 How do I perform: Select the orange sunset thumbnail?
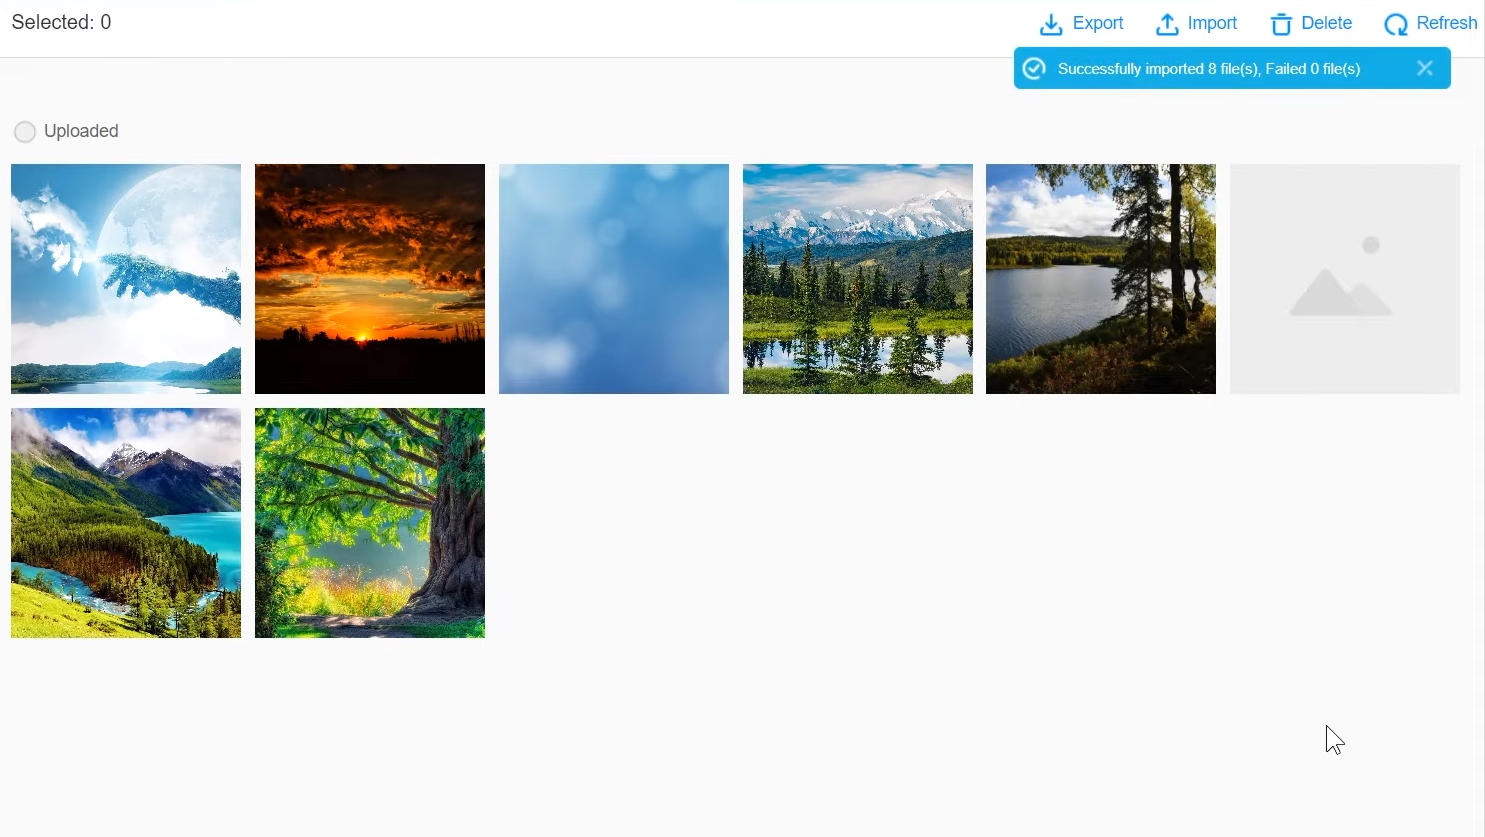370,279
